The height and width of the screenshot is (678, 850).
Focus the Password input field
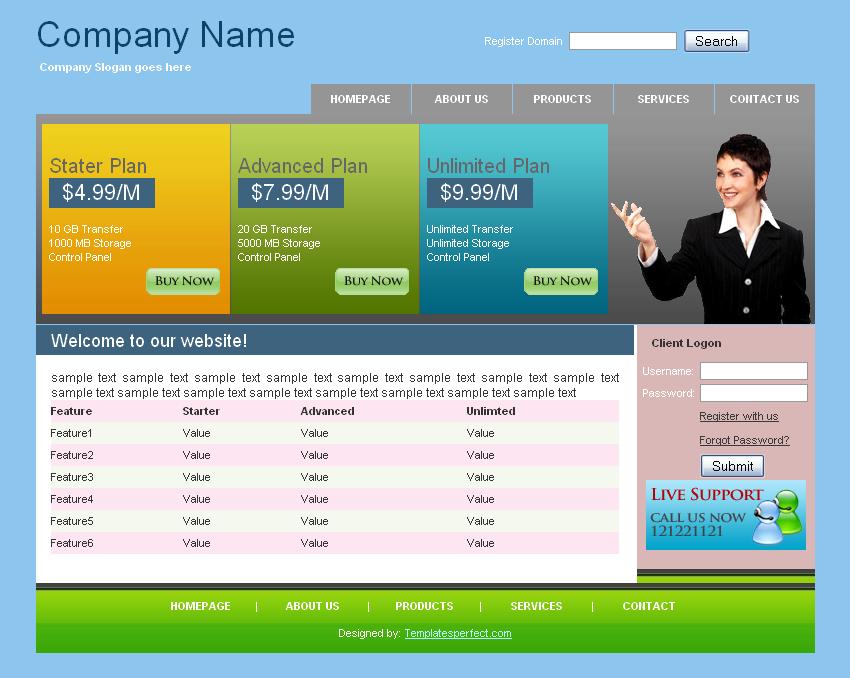pyautogui.click(x=754, y=393)
